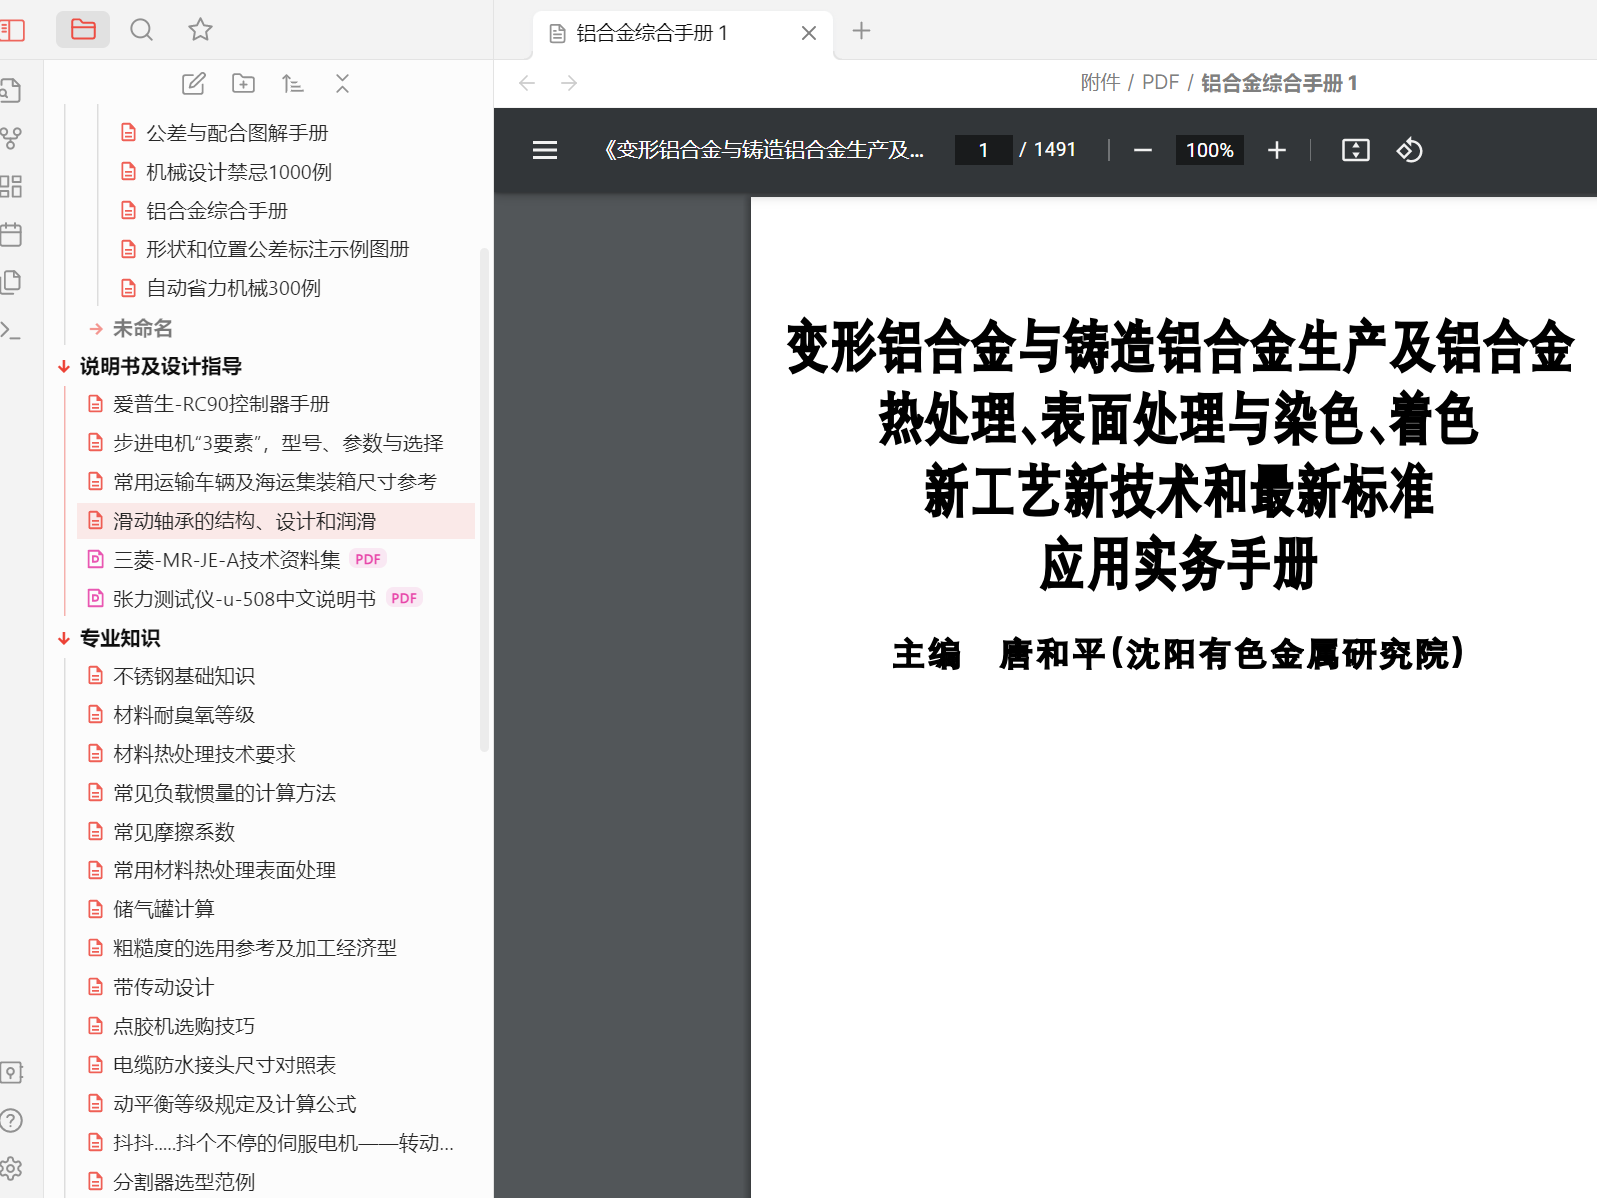Open 电缆防水接头尺寸对照表 note
This screenshot has height=1198, width=1597.
tap(224, 1065)
